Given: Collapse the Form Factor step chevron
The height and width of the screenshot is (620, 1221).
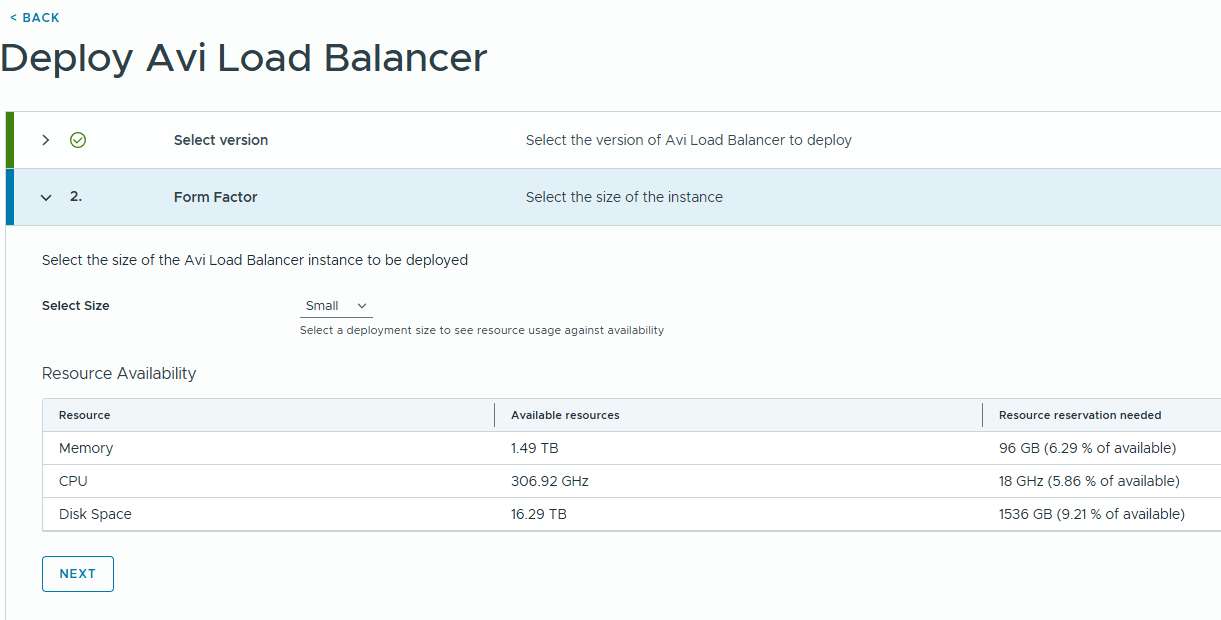Looking at the screenshot, I should click(x=46, y=198).
